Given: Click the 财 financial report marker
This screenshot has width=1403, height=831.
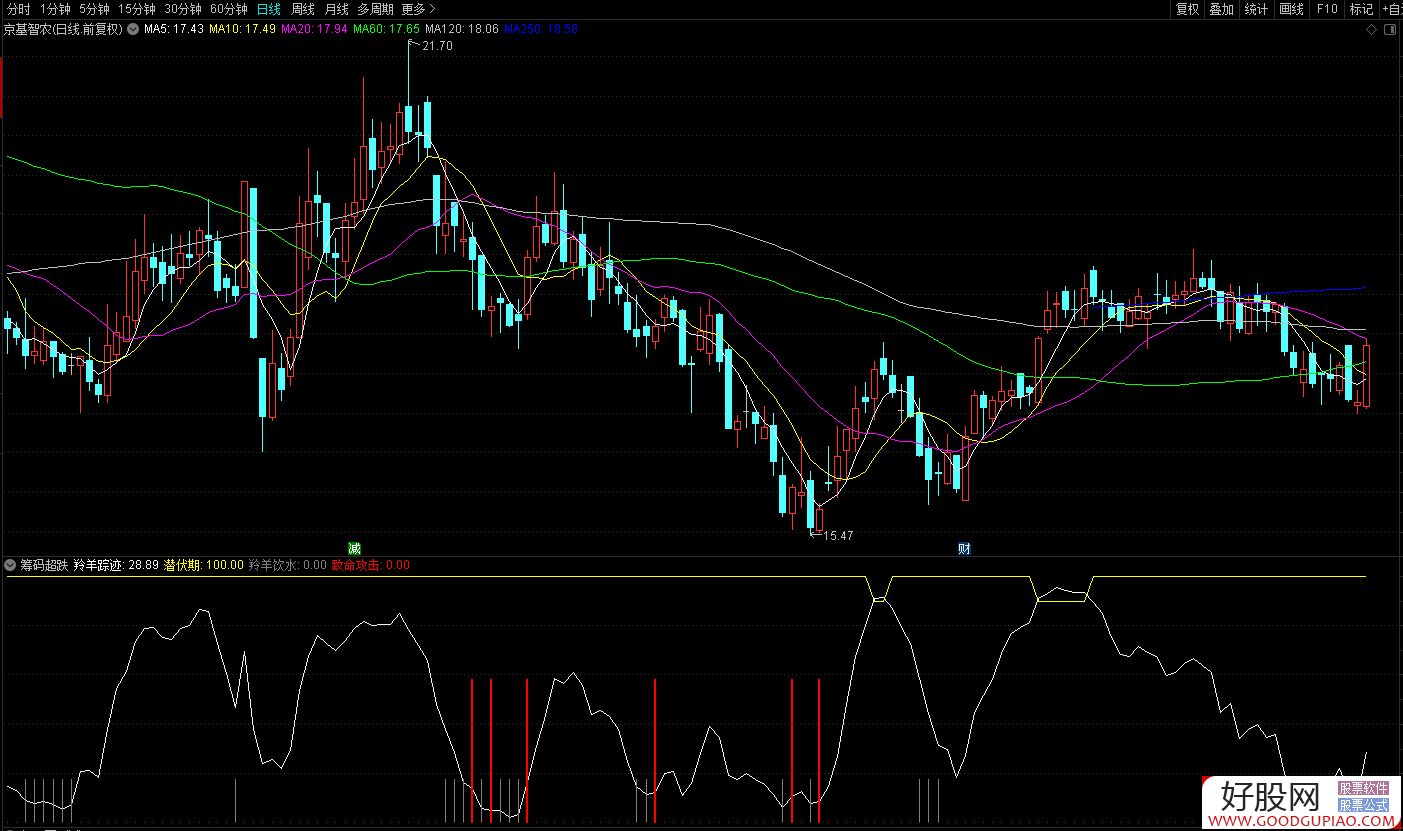Looking at the screenshot, I should (964, 548).
